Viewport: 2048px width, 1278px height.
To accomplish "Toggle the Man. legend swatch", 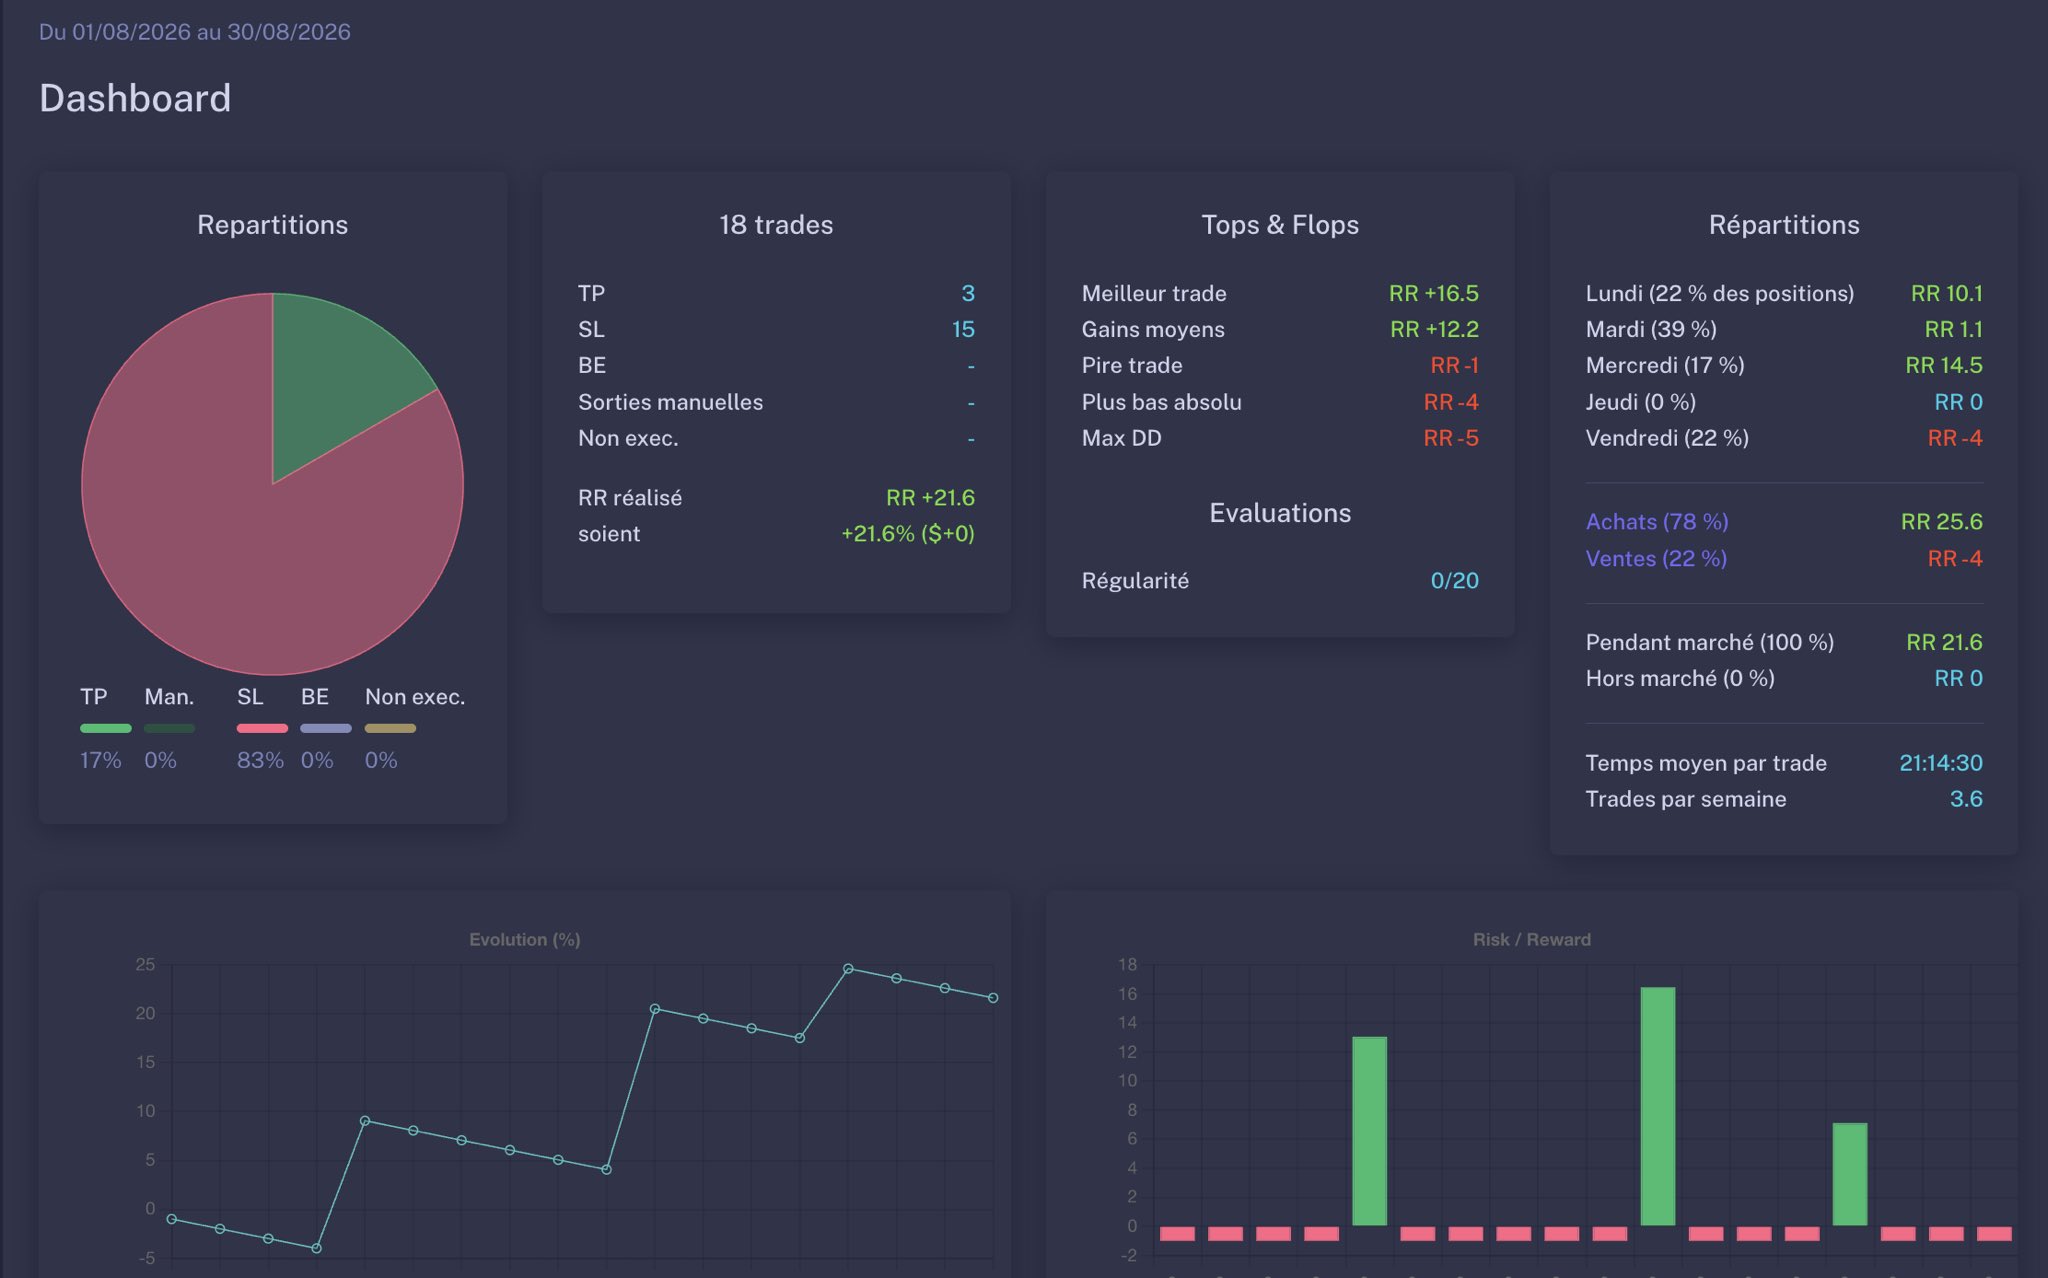I will pyautogui.click(x=169, y=728).
